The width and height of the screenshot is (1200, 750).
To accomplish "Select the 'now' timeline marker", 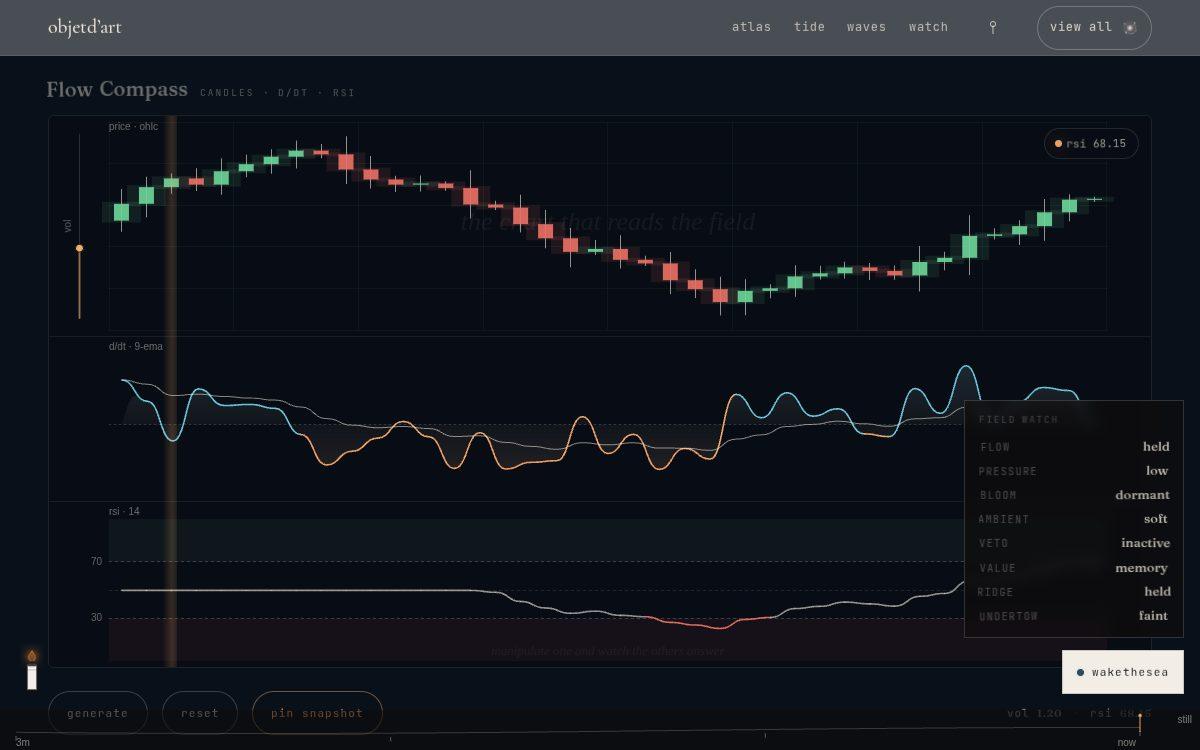I will pyautogui.click(x=1127, y=742).
